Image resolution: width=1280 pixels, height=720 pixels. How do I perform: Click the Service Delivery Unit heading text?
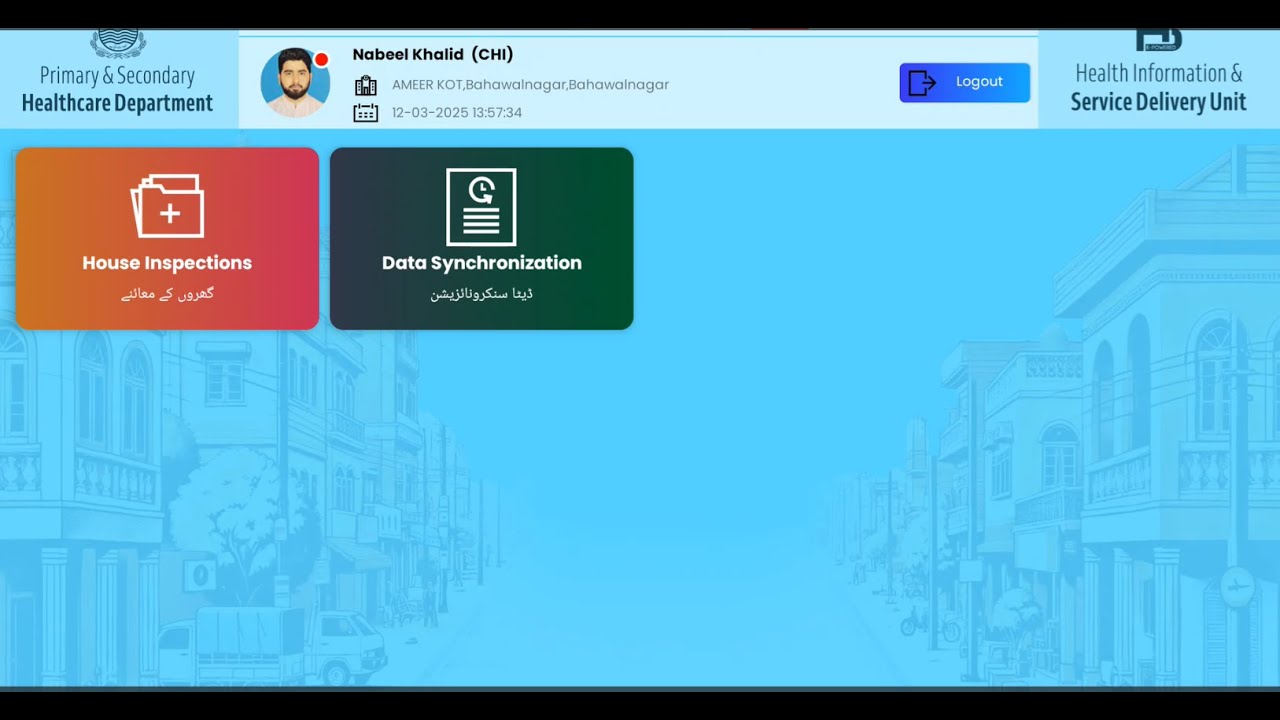pyautogui.click(x=1159, y=102)
